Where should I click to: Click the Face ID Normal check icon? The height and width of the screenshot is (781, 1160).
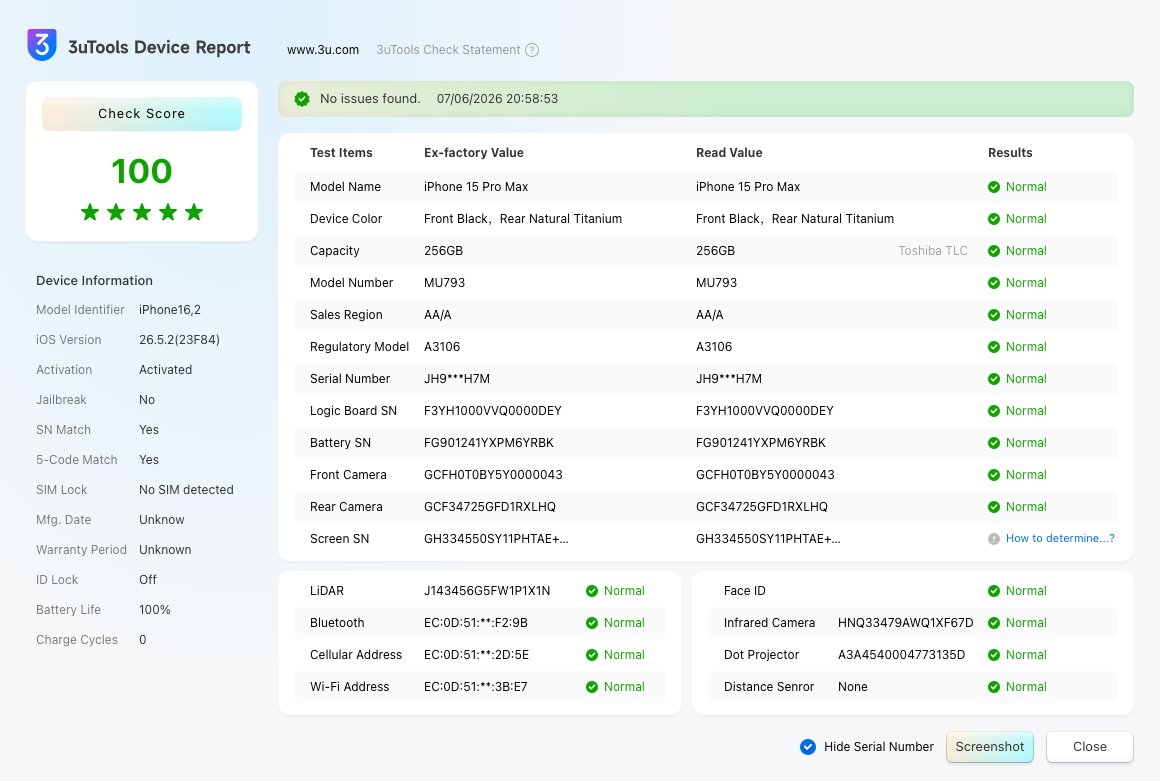994,591
